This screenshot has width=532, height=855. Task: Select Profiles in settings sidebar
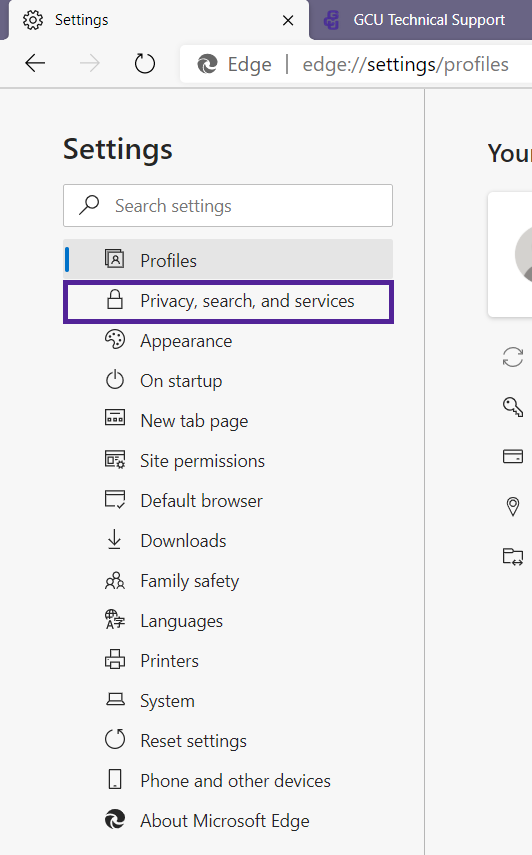[228, 260]
